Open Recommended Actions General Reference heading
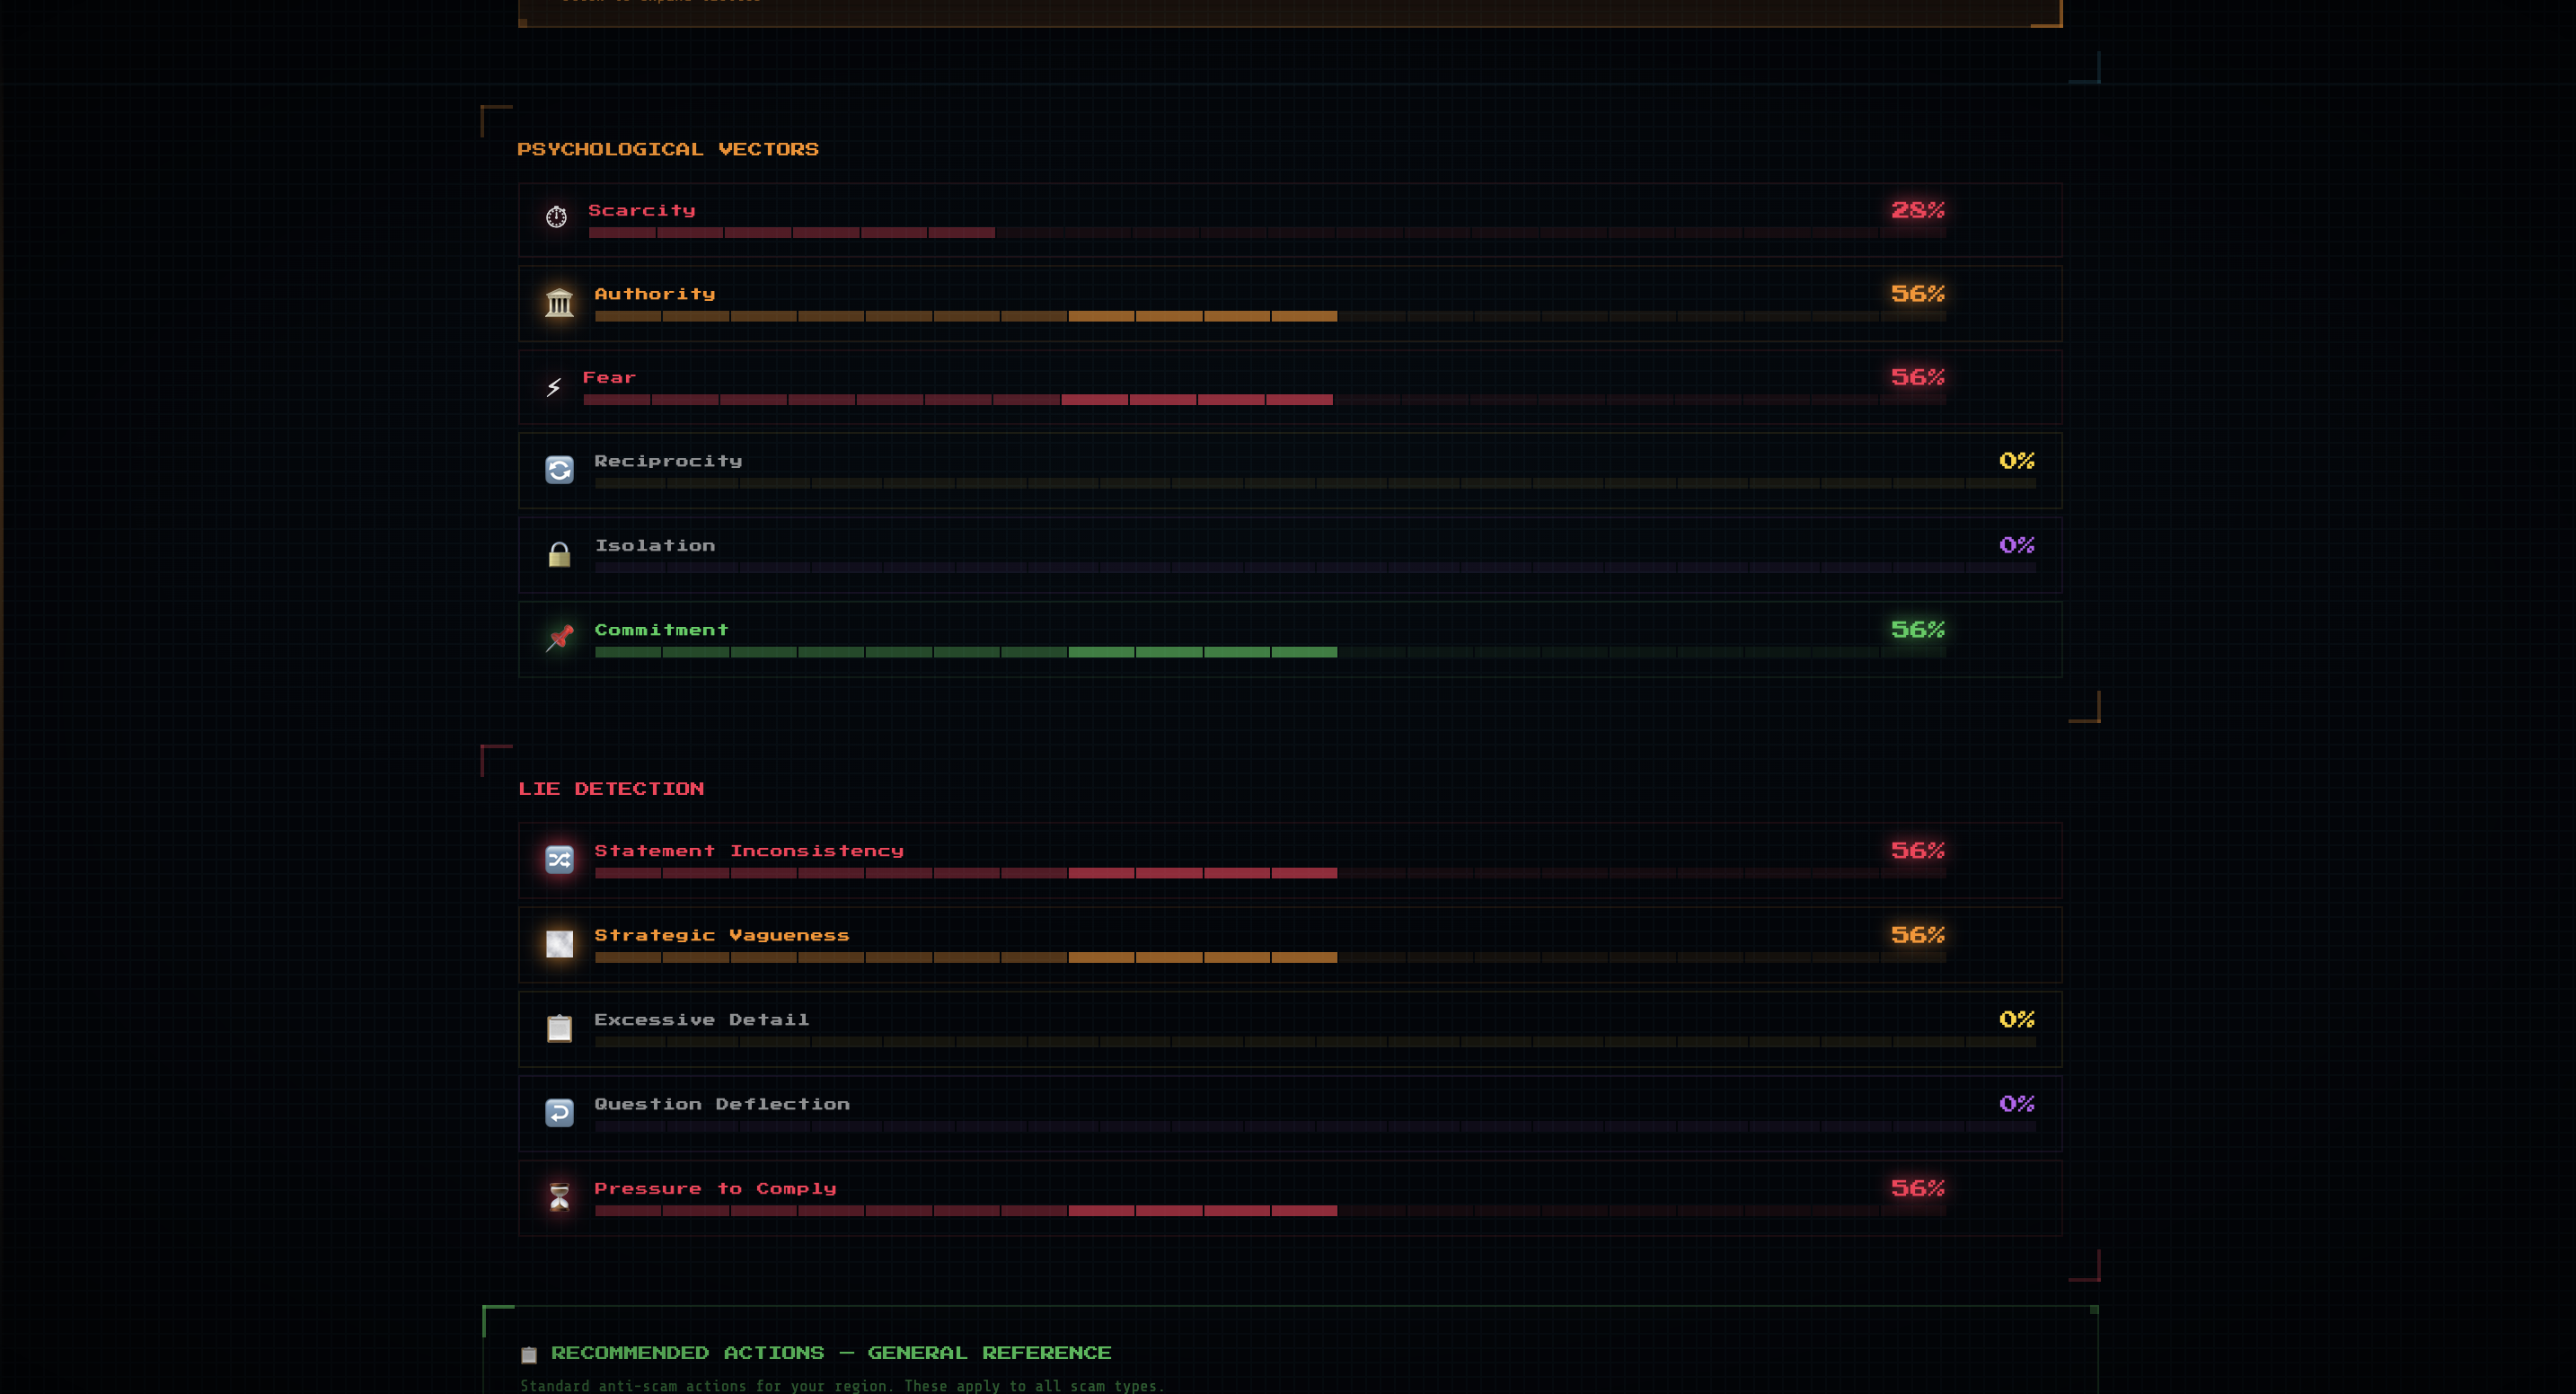This screenshot has height=1394, width=2576. [x=830, y=1353]
